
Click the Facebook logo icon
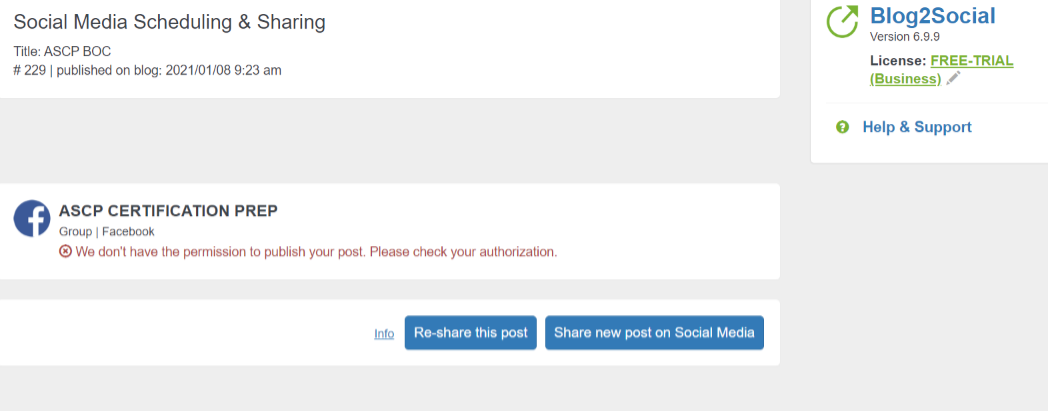[x=32, y=219]
